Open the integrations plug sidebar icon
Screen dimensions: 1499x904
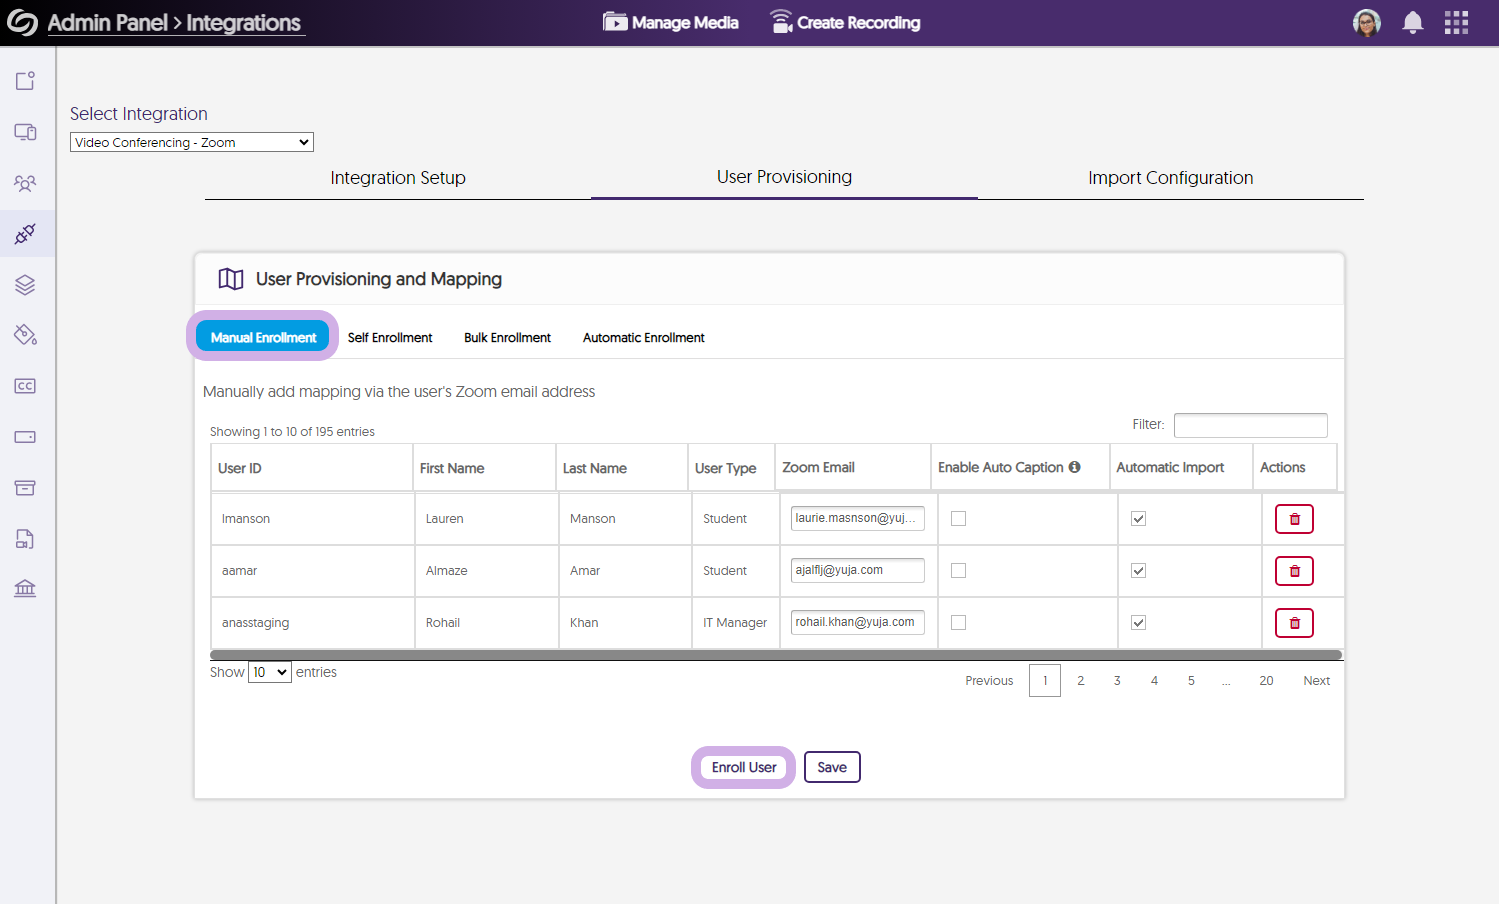tap(25, 234)
